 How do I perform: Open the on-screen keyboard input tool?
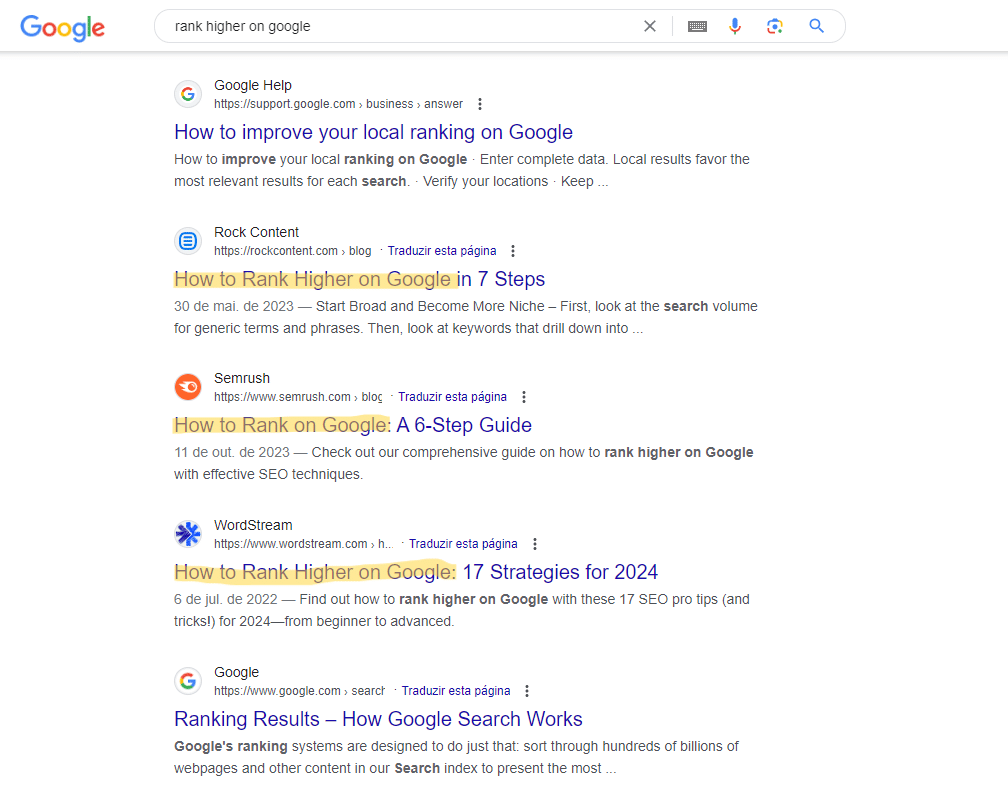697,26
